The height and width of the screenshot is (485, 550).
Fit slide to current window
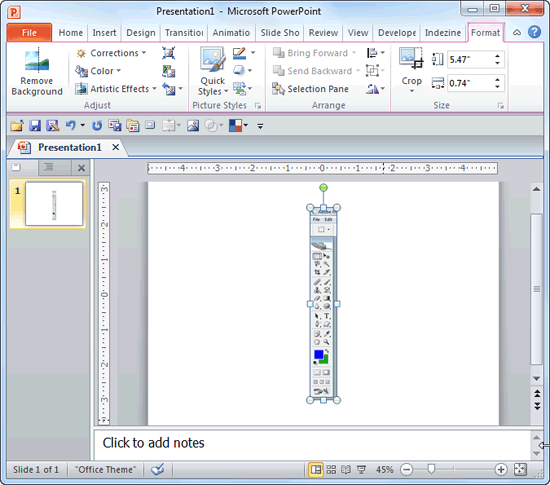pyautogui.click(x=520, y=469)
